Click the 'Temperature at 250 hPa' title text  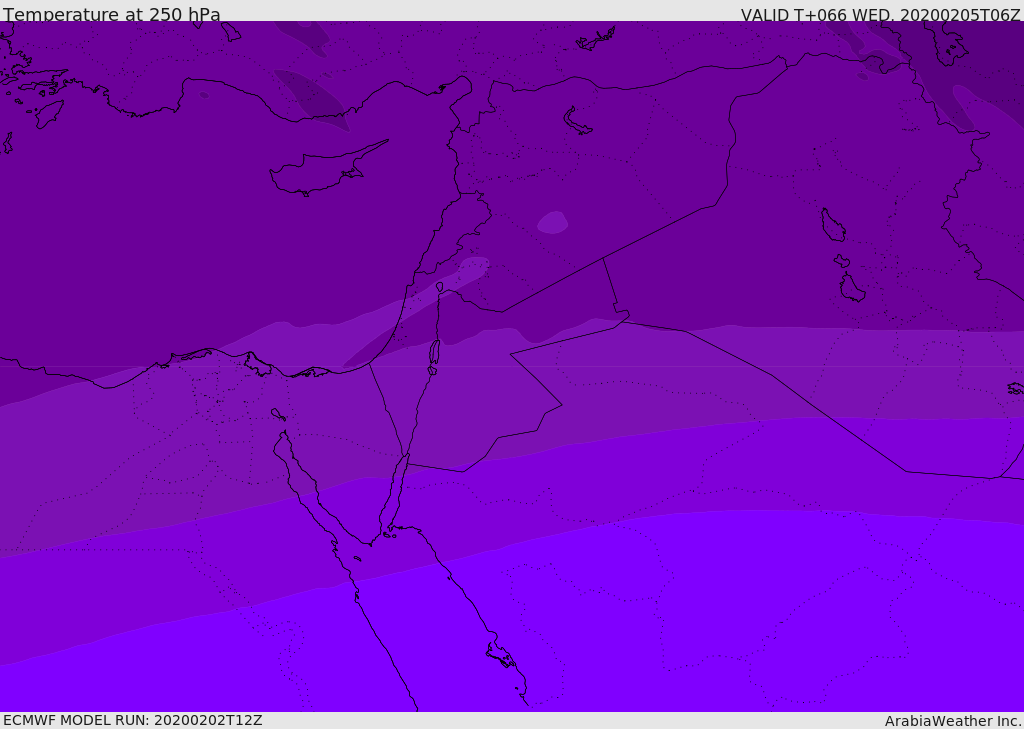(x=112, y=14)
